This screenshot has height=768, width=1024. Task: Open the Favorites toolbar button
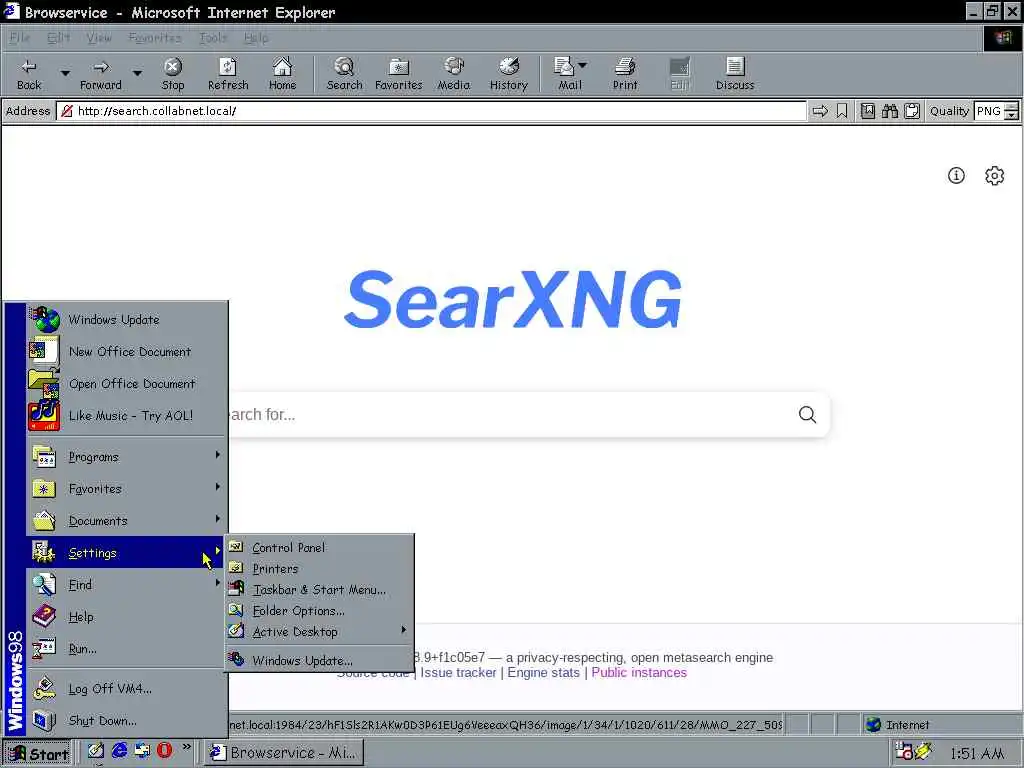(x=398, y=74)
